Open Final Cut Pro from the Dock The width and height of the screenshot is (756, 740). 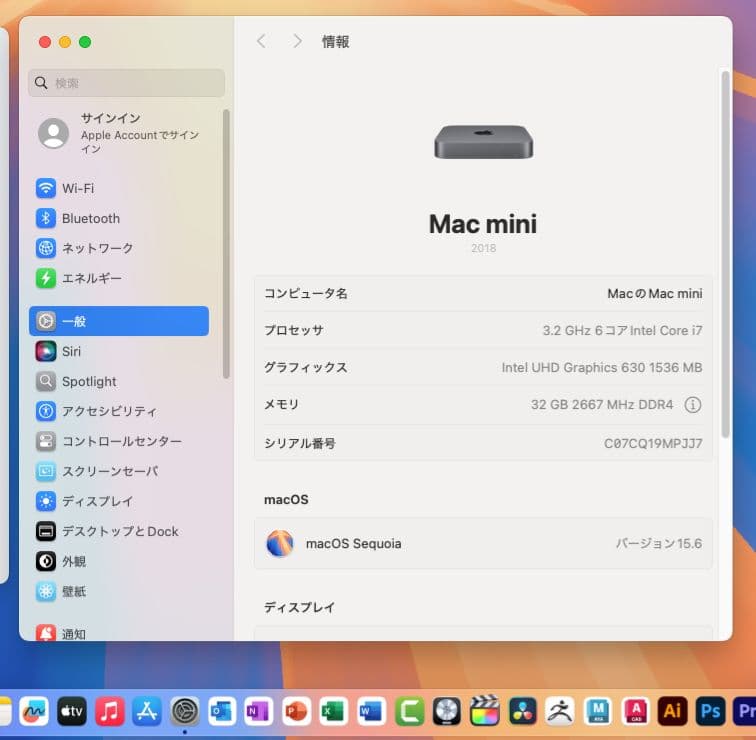485,711
